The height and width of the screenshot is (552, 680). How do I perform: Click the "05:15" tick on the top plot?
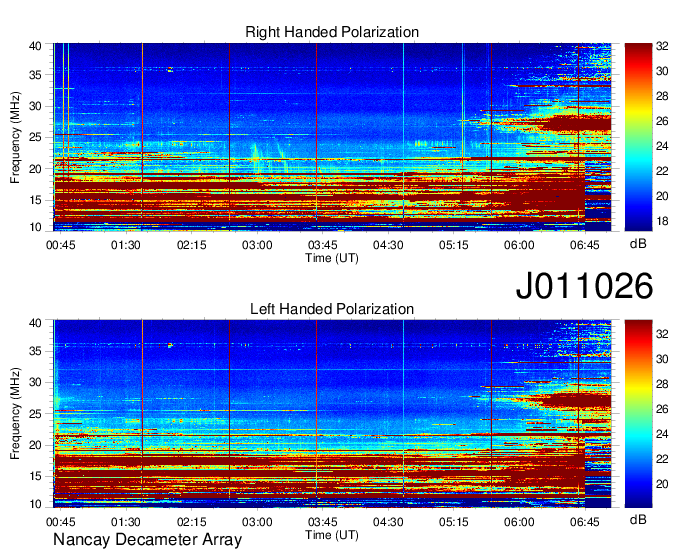tap(454, 245)
